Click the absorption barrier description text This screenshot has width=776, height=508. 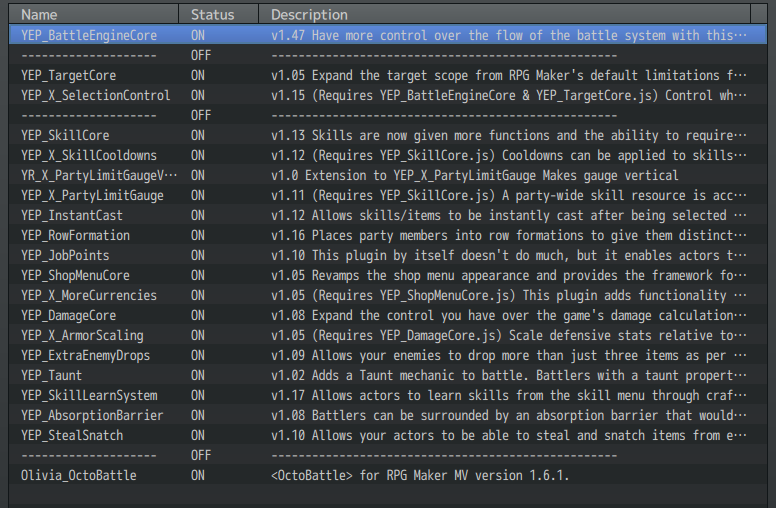509,415
